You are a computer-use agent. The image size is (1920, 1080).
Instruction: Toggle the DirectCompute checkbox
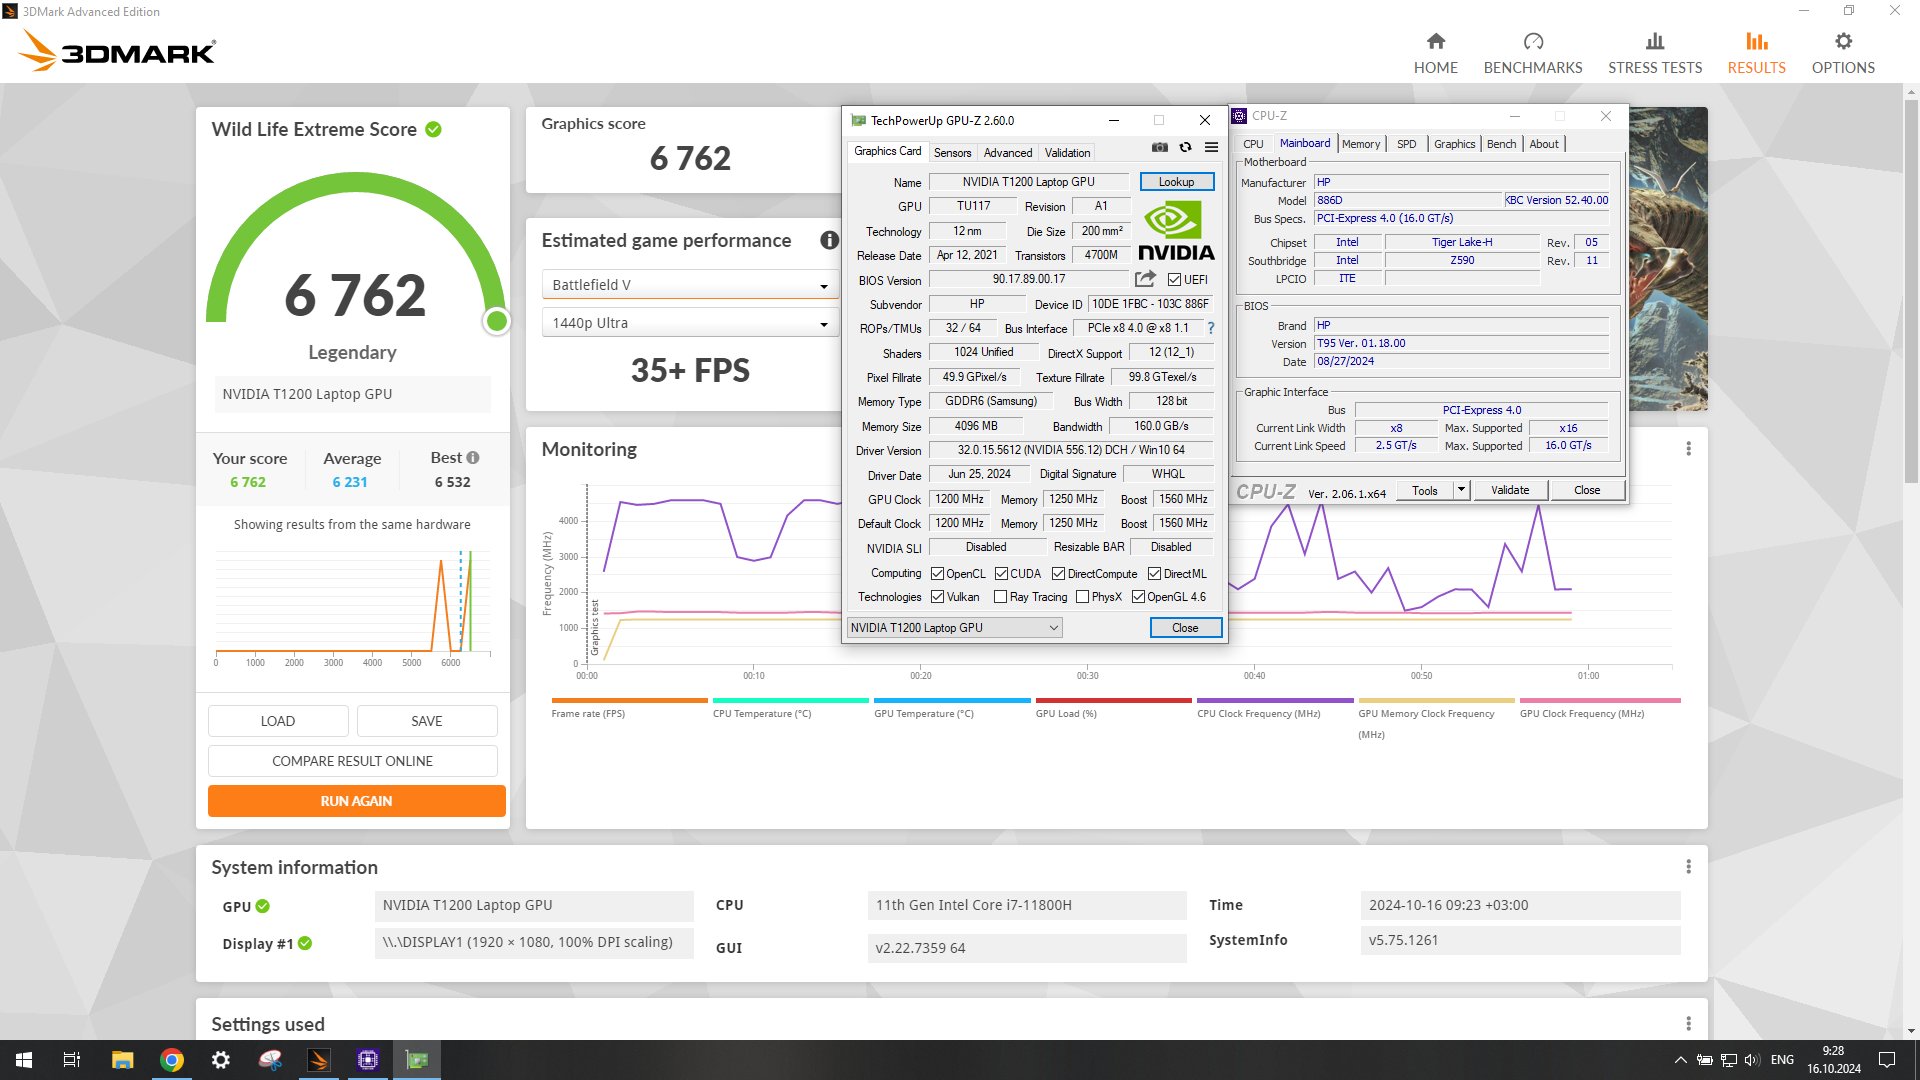[x=1058, y=574]
